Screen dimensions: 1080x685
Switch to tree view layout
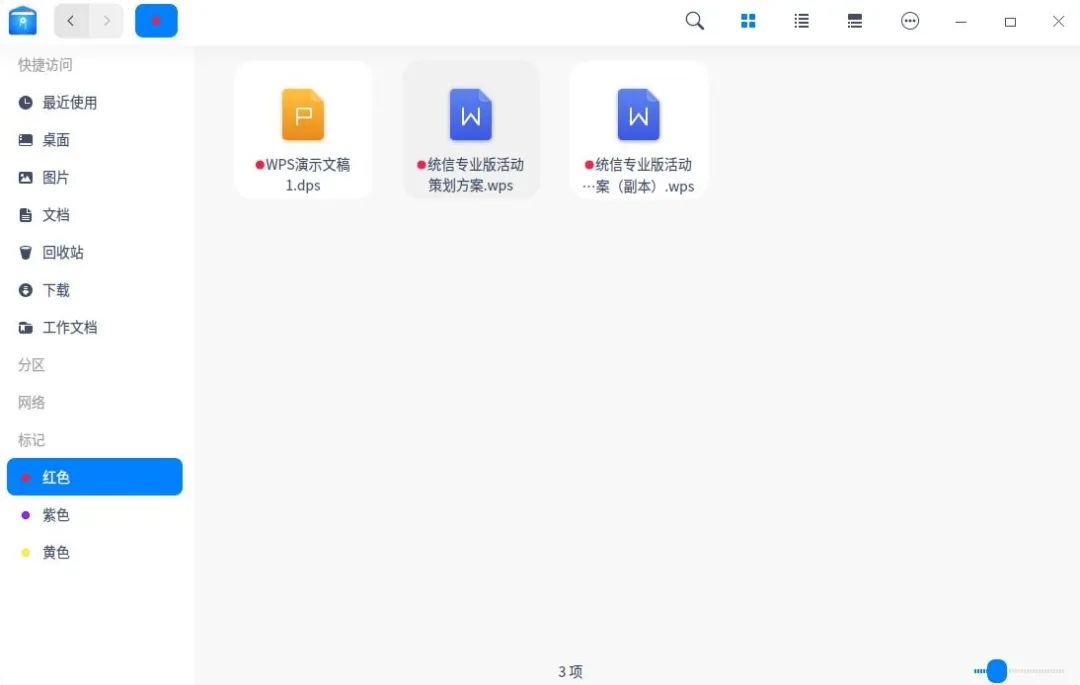click(x=855, y=21)
